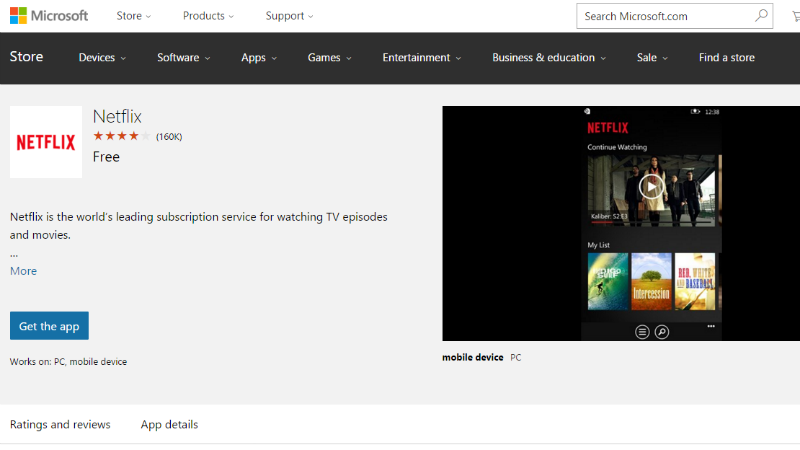The image size is (800, 450).
Task: Click the Free price label
Action: (106, 157)
